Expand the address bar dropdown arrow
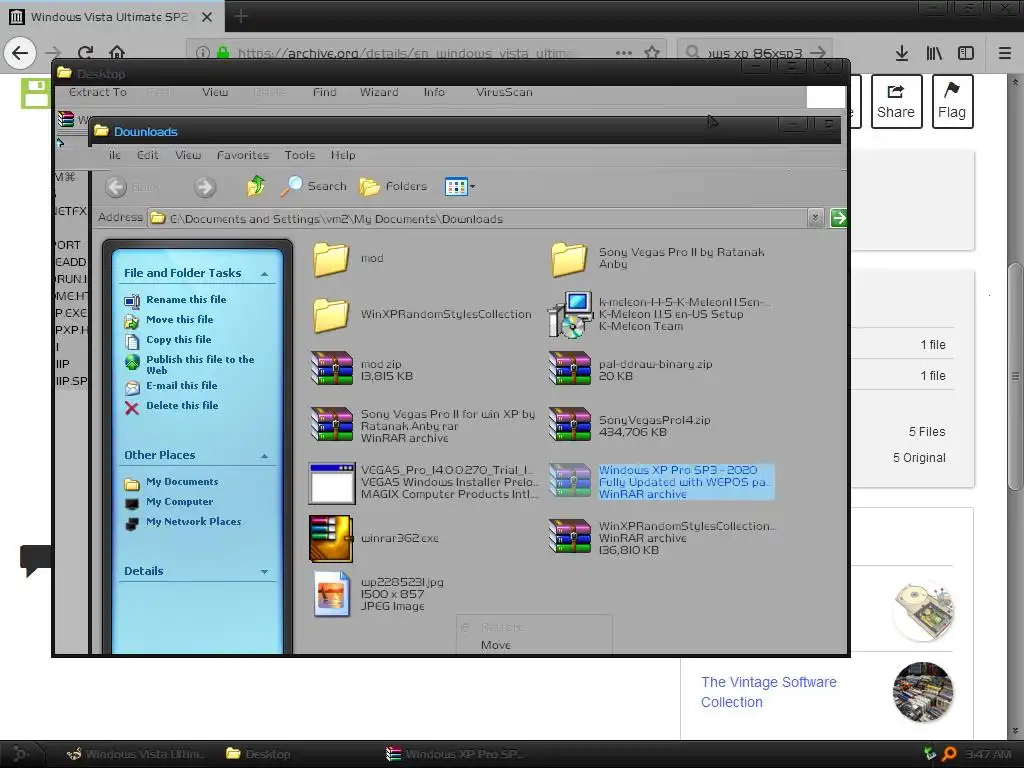 (x=815, y=218)
